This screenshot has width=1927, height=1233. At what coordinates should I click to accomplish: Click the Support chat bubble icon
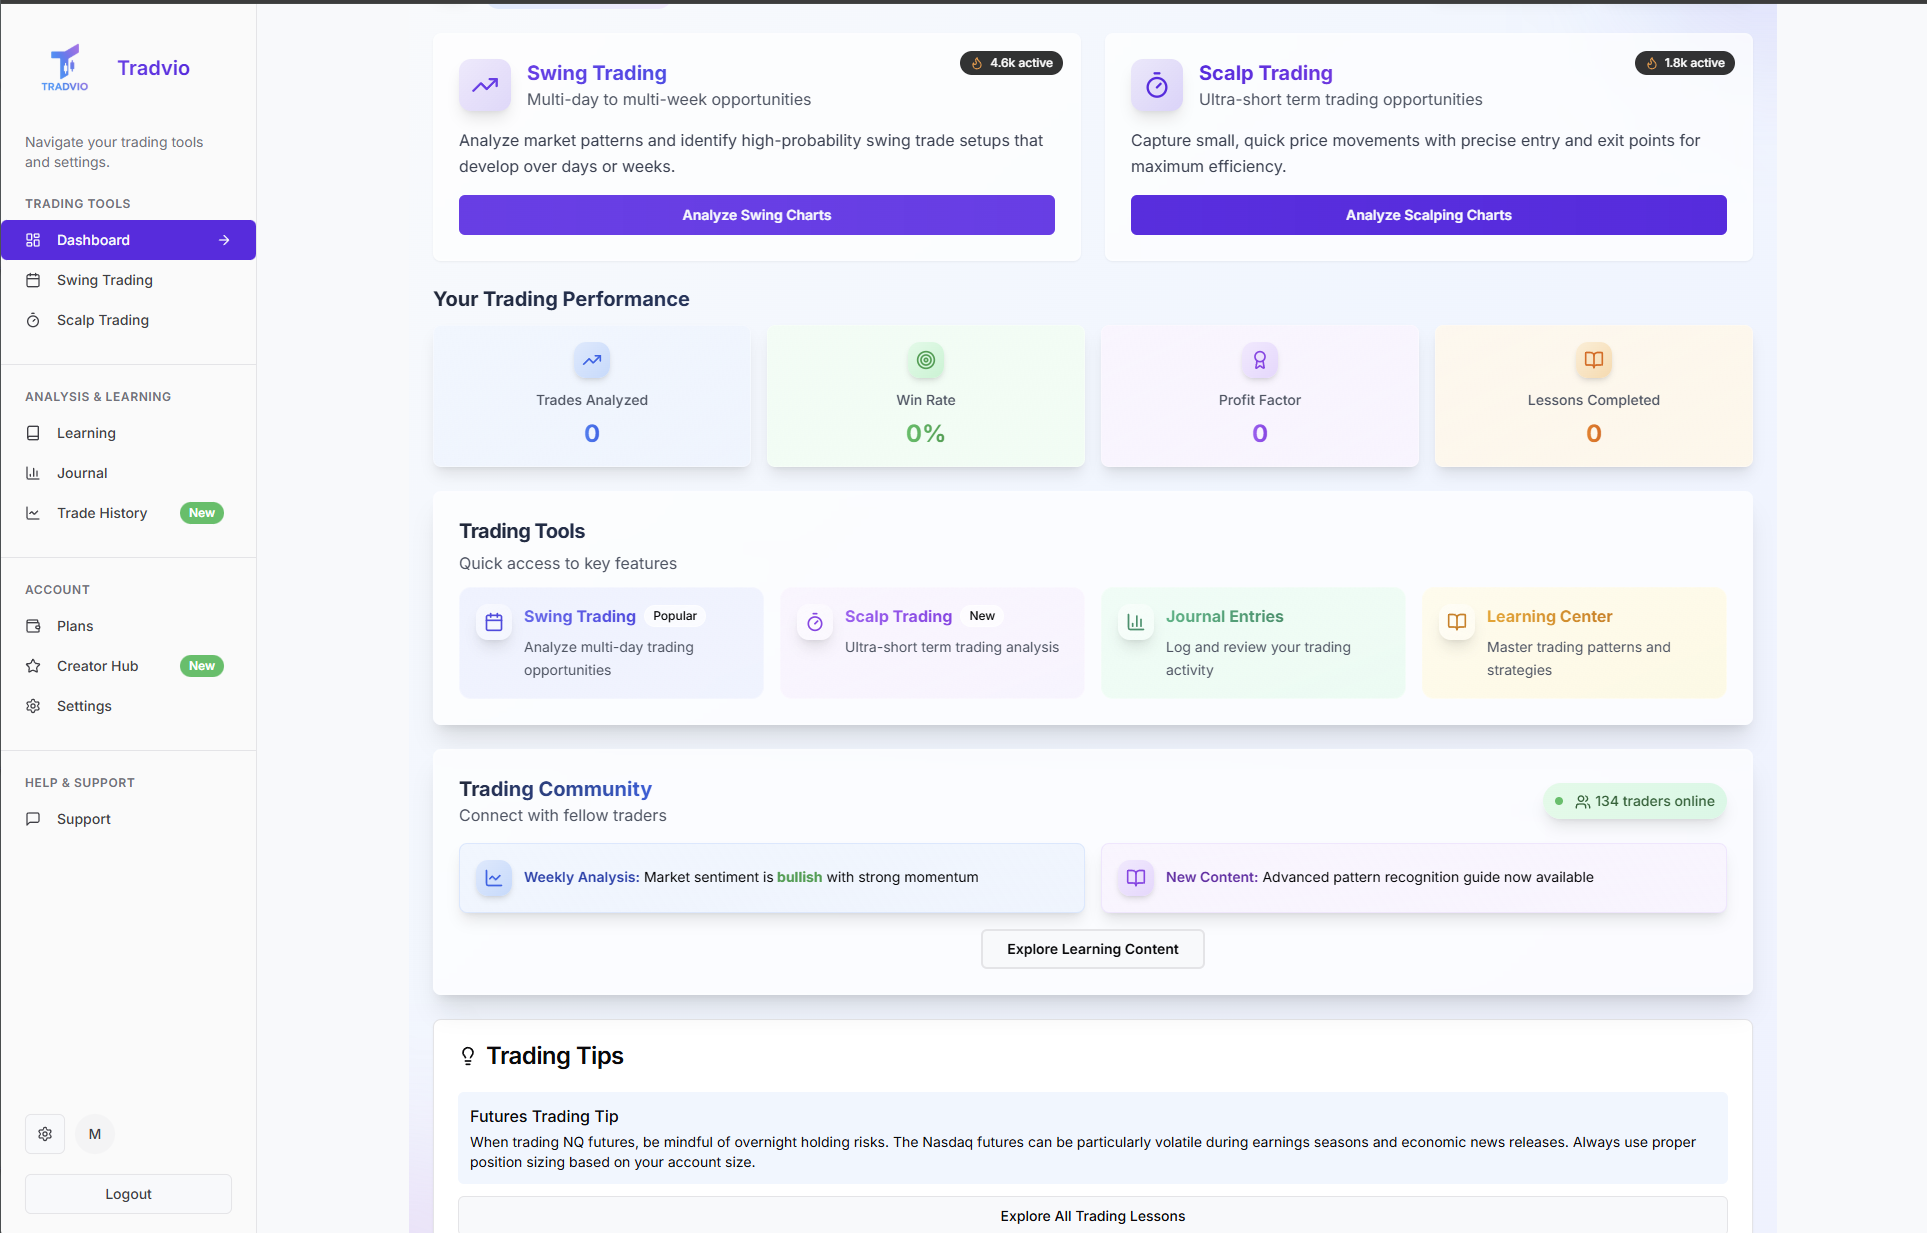[33, 818]
